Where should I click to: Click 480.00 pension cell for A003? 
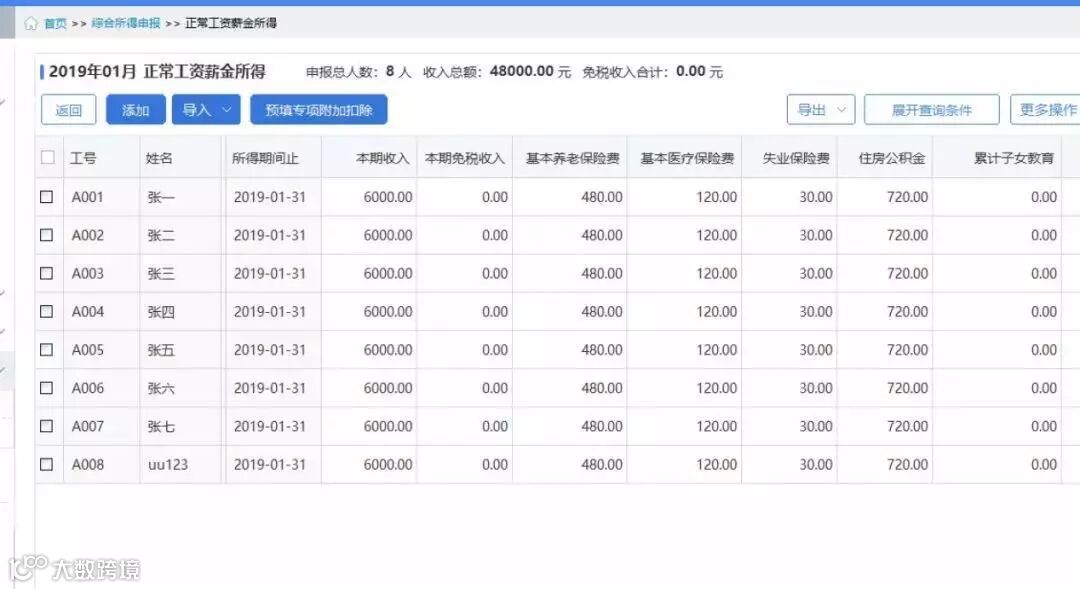pyautogui.click(x=601, y=273)
